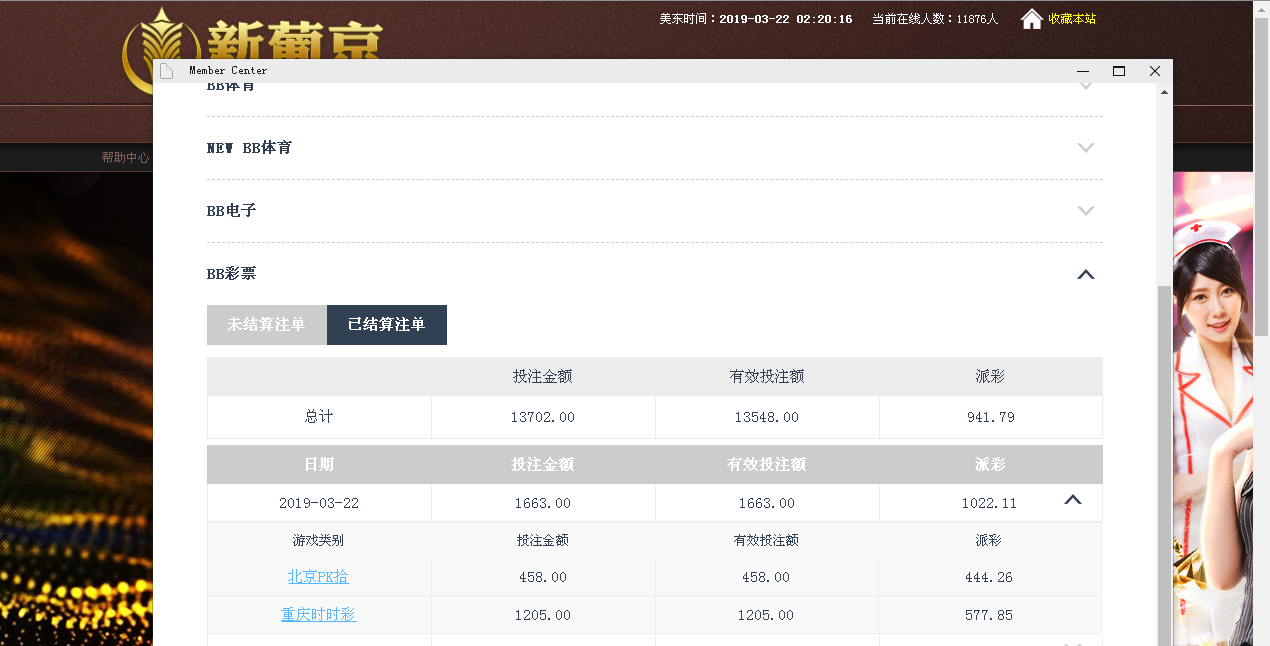Screen dimensions: 1270x646
Task: Click the 总计 row label
Action: 319,417
